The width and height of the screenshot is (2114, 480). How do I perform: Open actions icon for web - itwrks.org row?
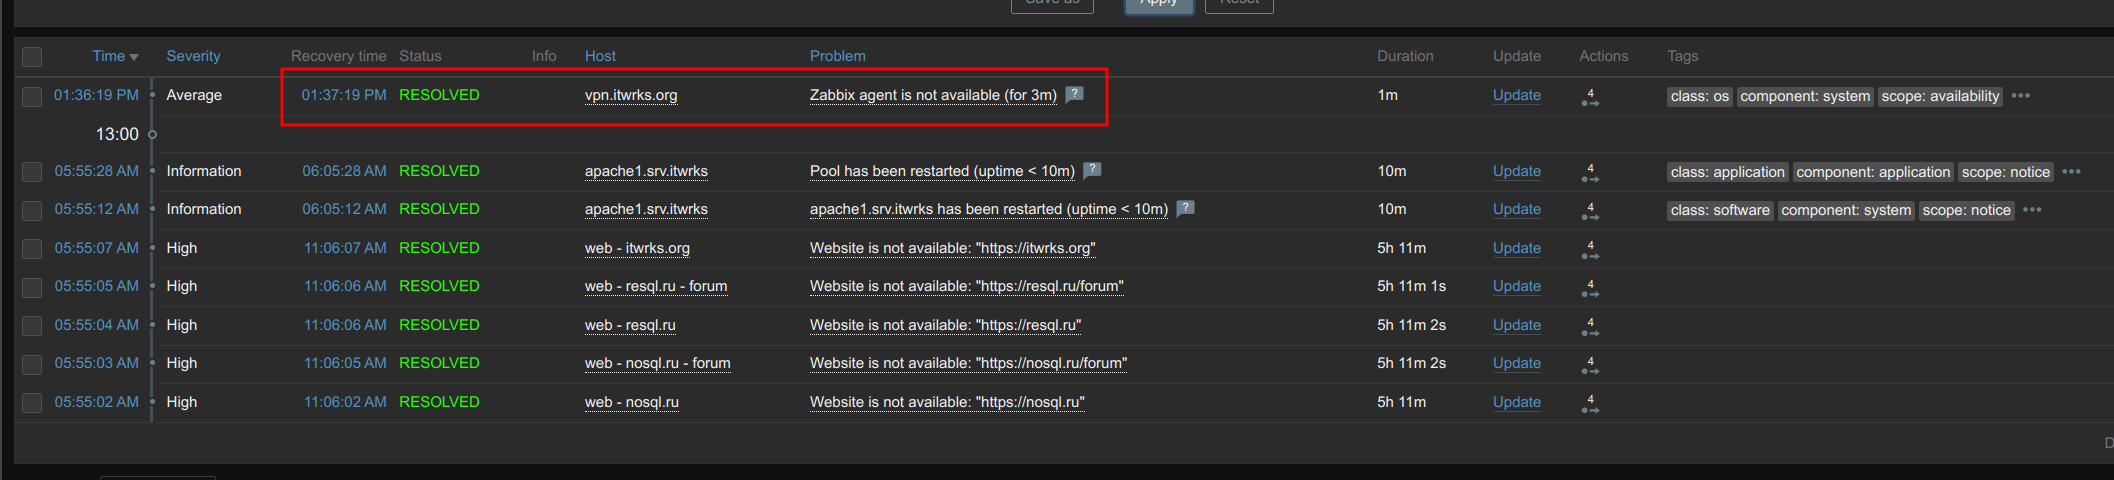[1590, 250]
